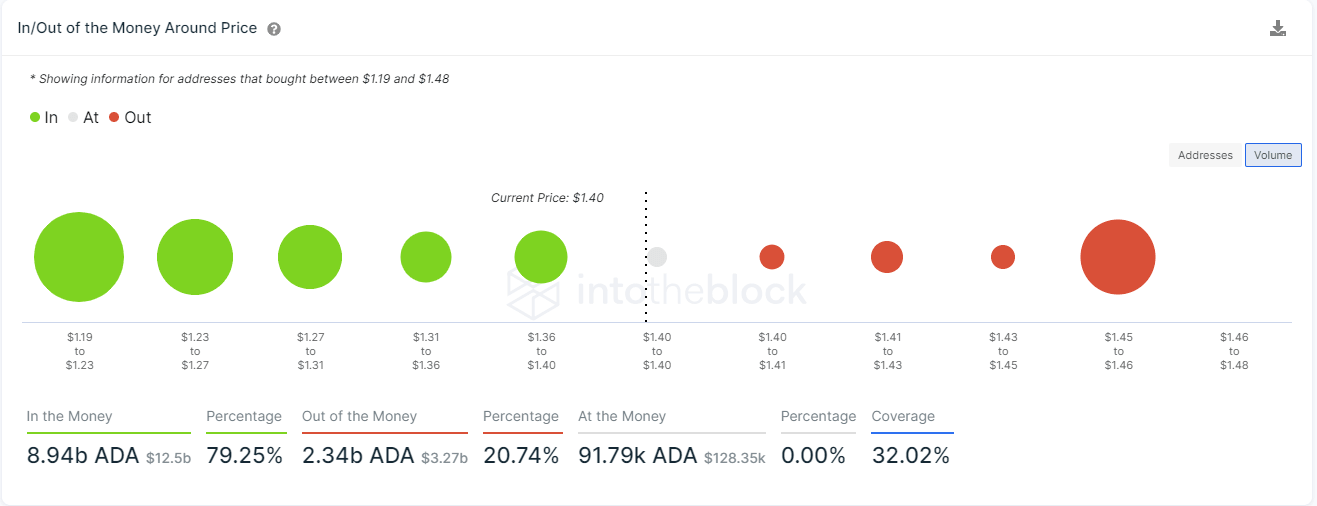This screenshot has width=1317, height=506.
Task: Select the $1.31 to $1.36 green bubble
Action: [426, 257]
